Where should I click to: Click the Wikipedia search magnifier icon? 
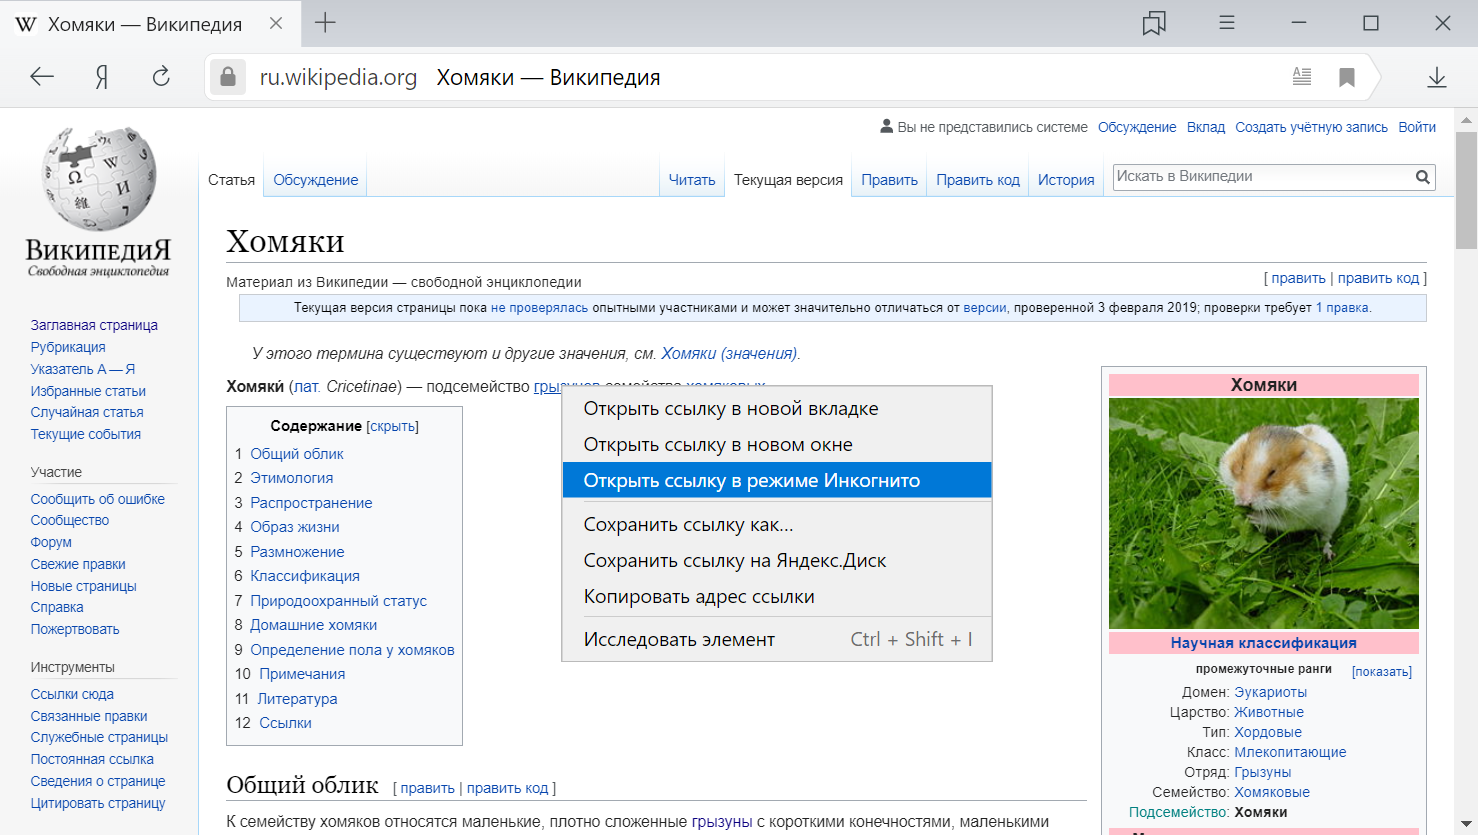coord(1422,177)
